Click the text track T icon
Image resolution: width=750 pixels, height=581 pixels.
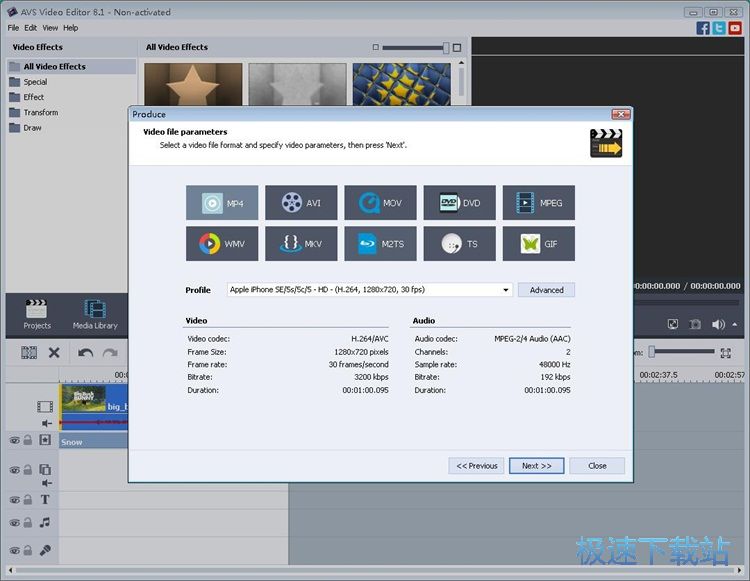[45, 500]
